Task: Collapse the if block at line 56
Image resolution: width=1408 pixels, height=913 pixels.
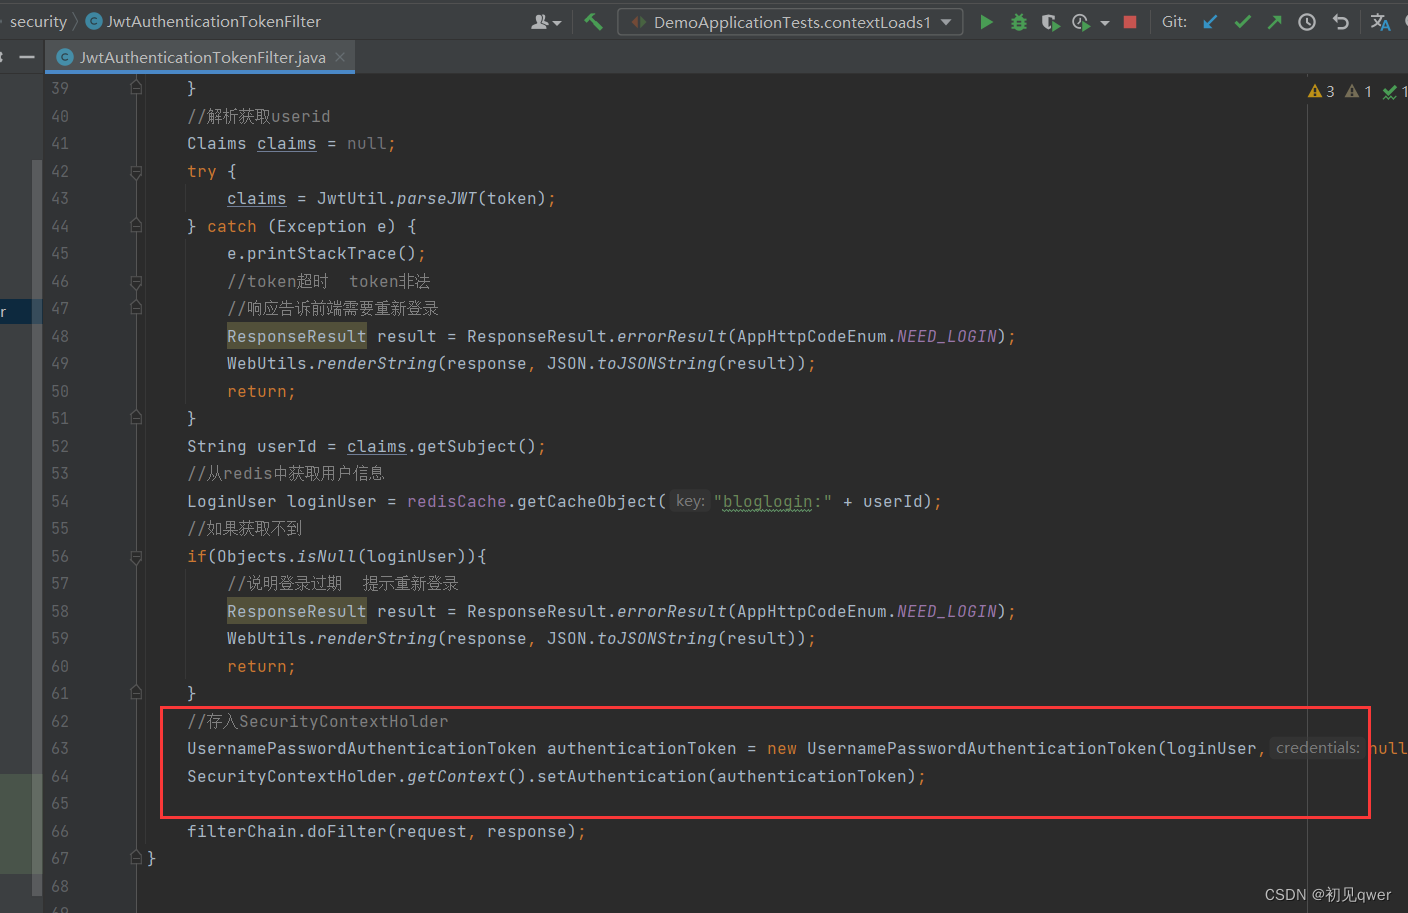Action: coord(136,556)
